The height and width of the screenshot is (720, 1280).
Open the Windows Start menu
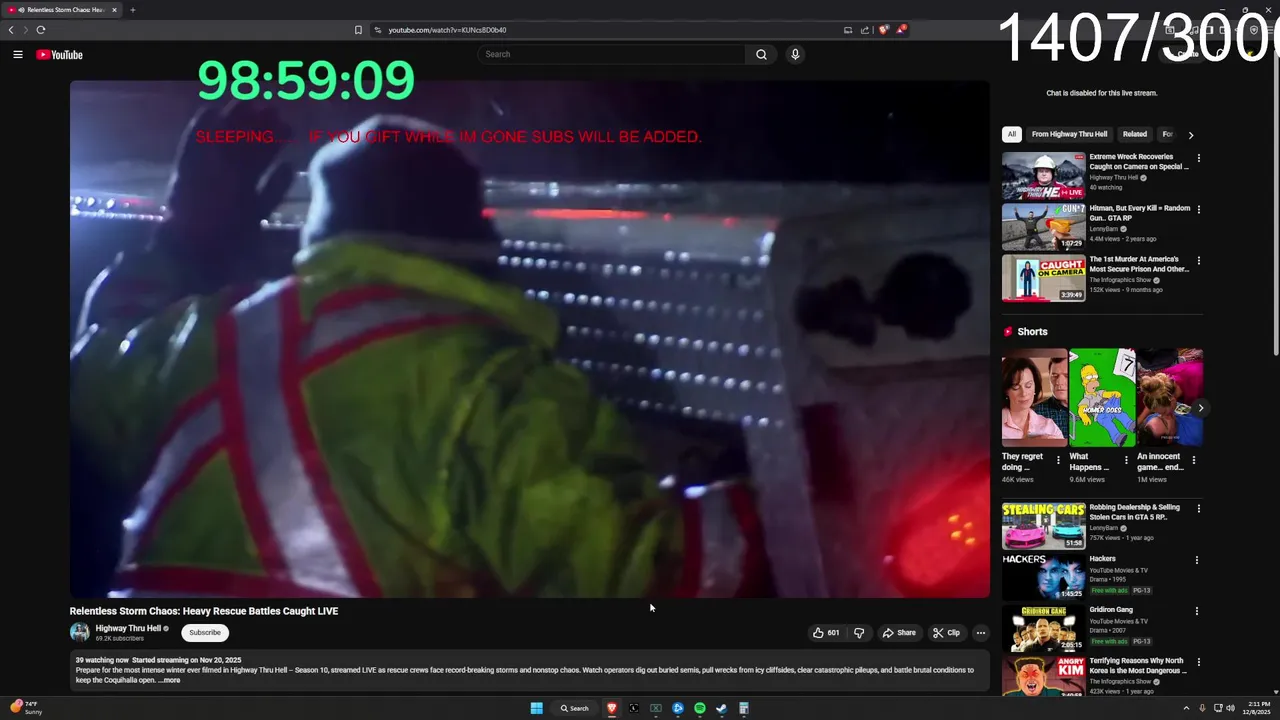point(537,708)
